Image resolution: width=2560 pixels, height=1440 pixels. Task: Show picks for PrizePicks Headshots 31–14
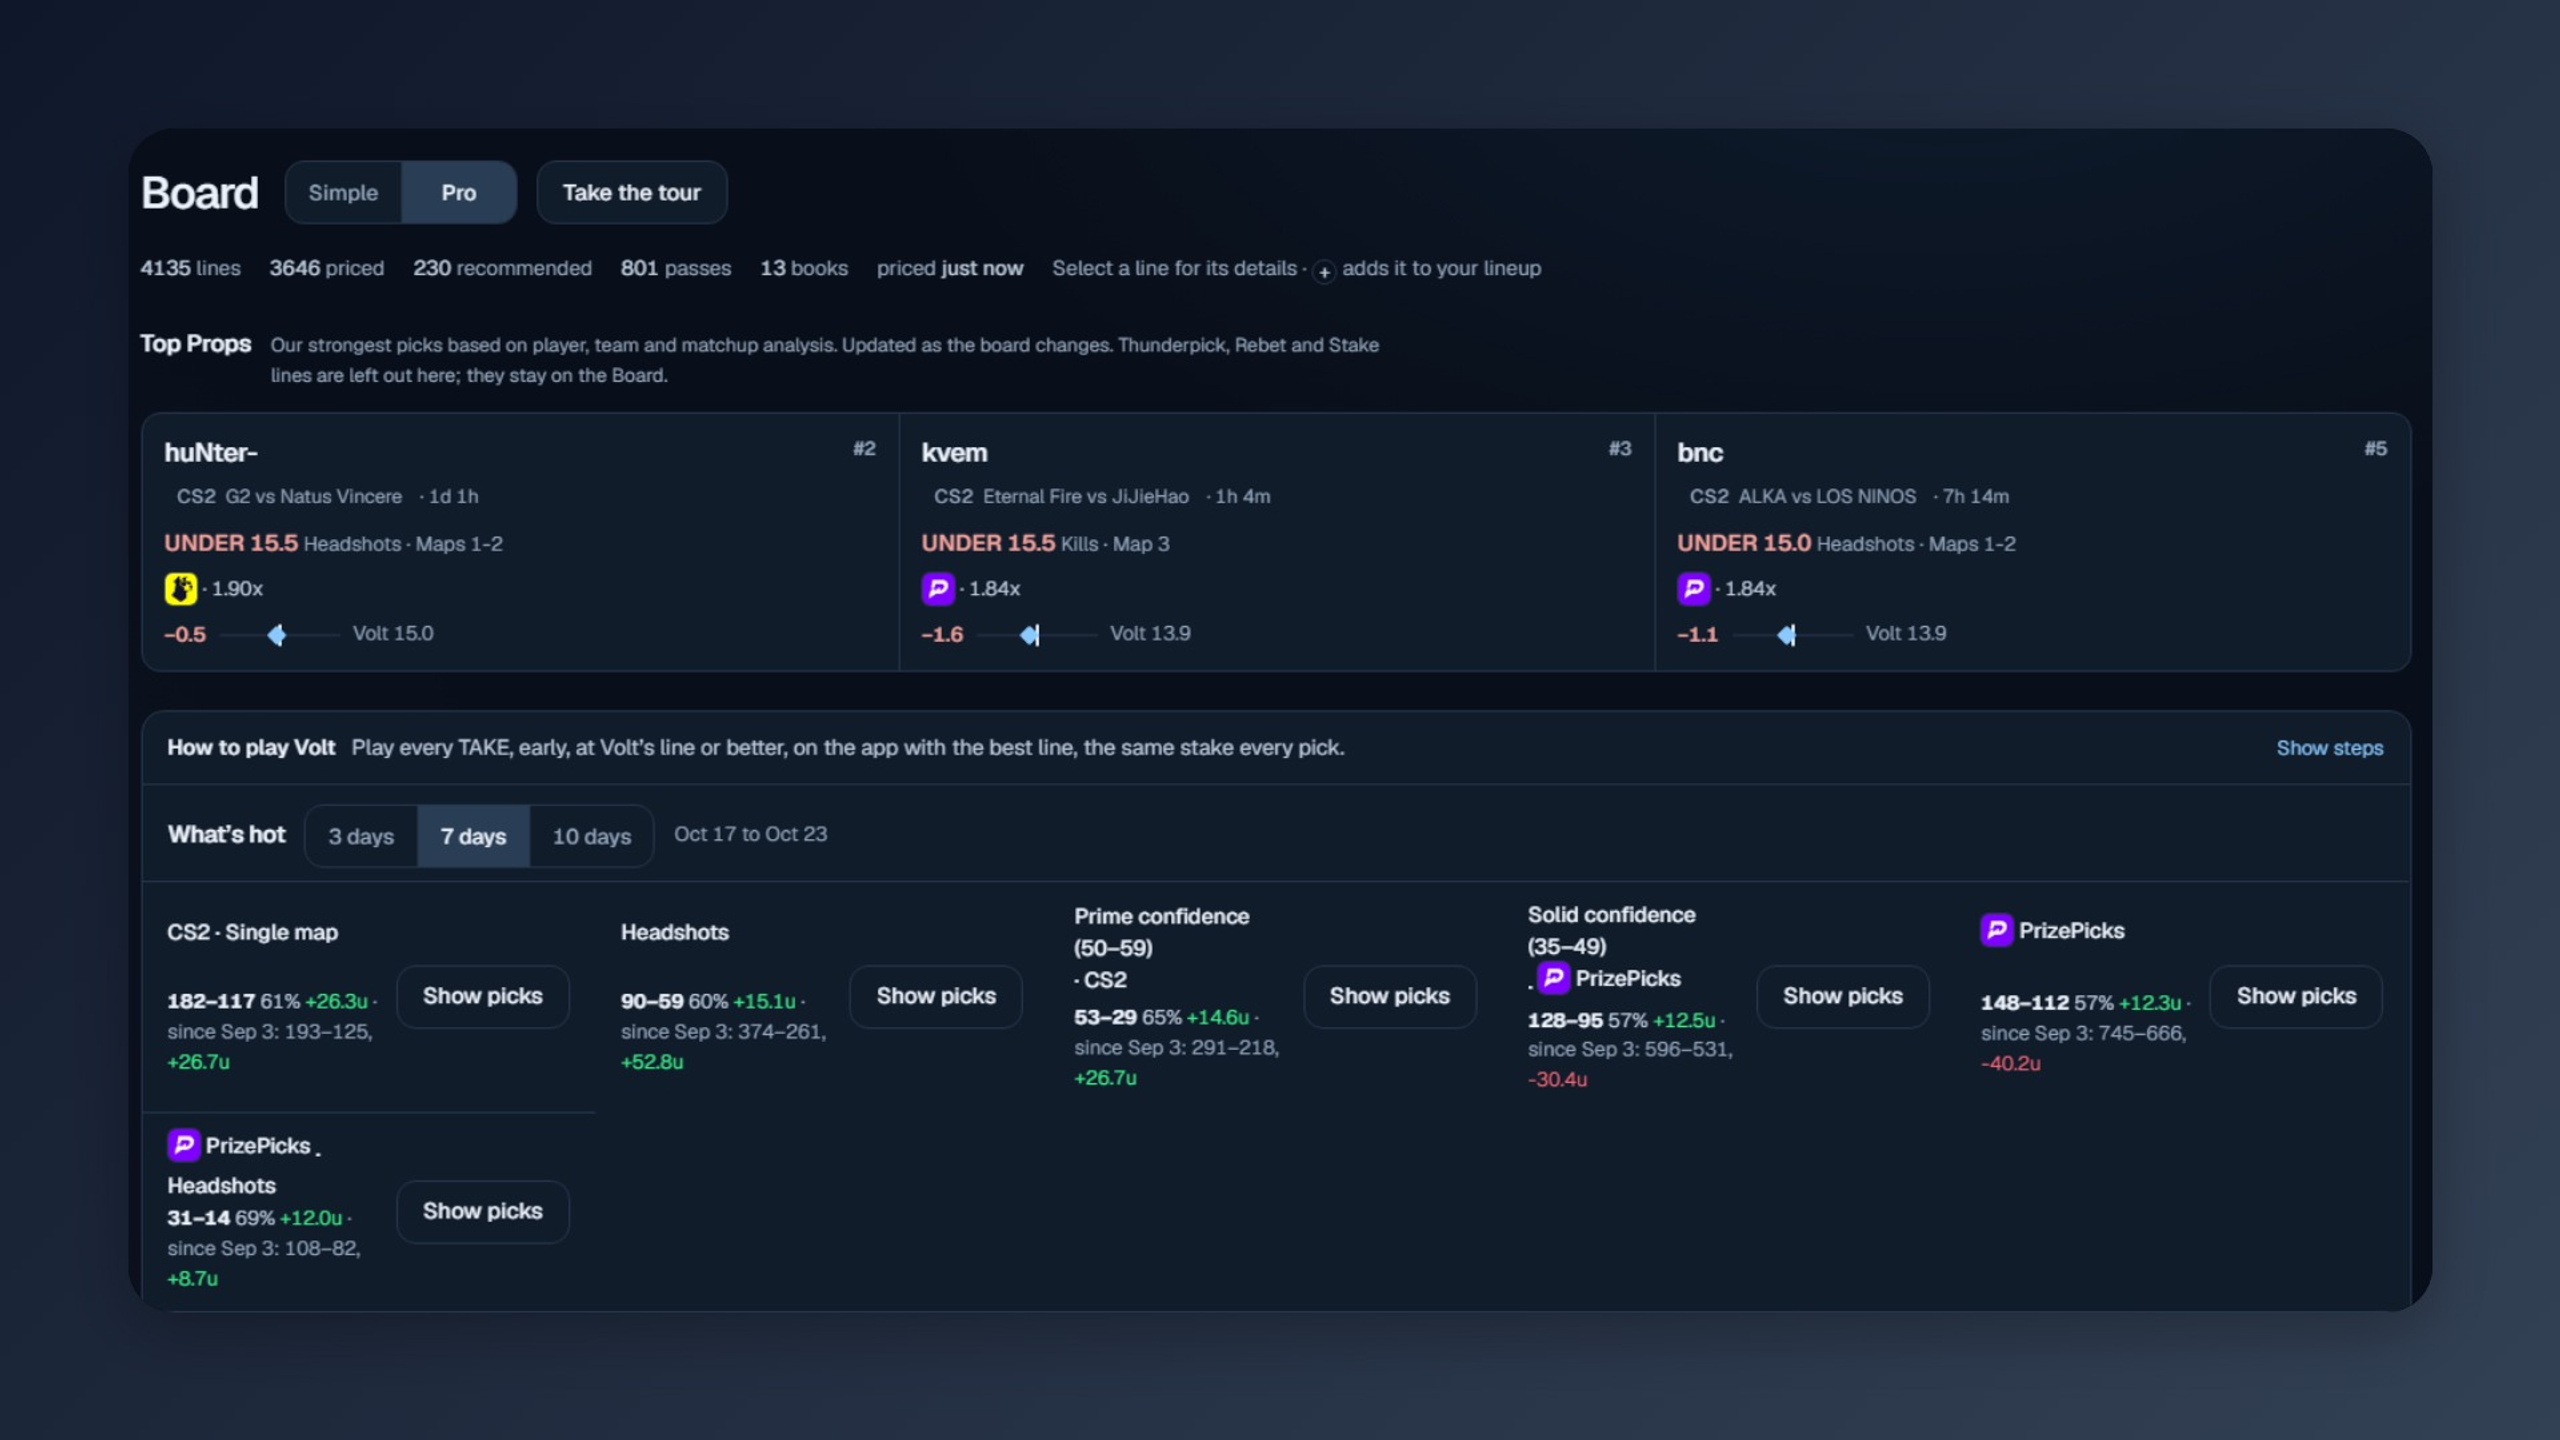tap(483, 1211)
